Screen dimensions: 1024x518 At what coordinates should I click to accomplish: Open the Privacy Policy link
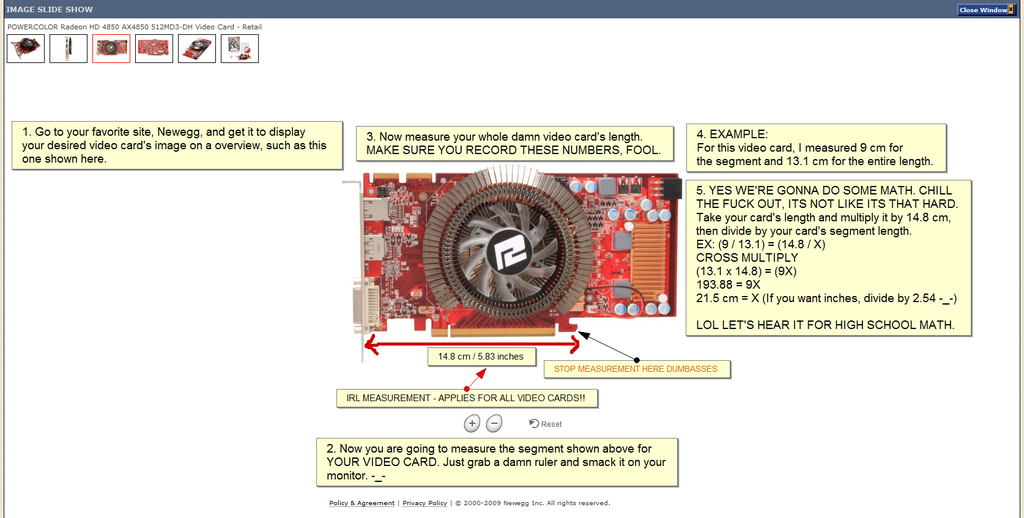(x=424, y=503)
